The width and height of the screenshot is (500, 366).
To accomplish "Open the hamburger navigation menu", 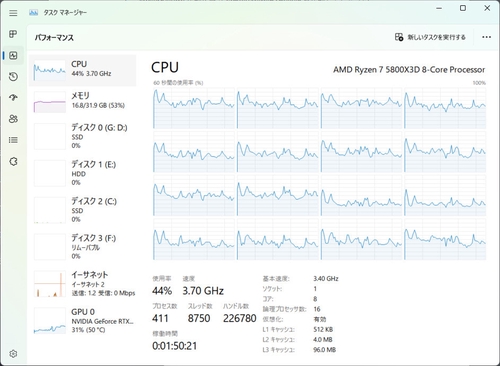I will tap(13, 13).
